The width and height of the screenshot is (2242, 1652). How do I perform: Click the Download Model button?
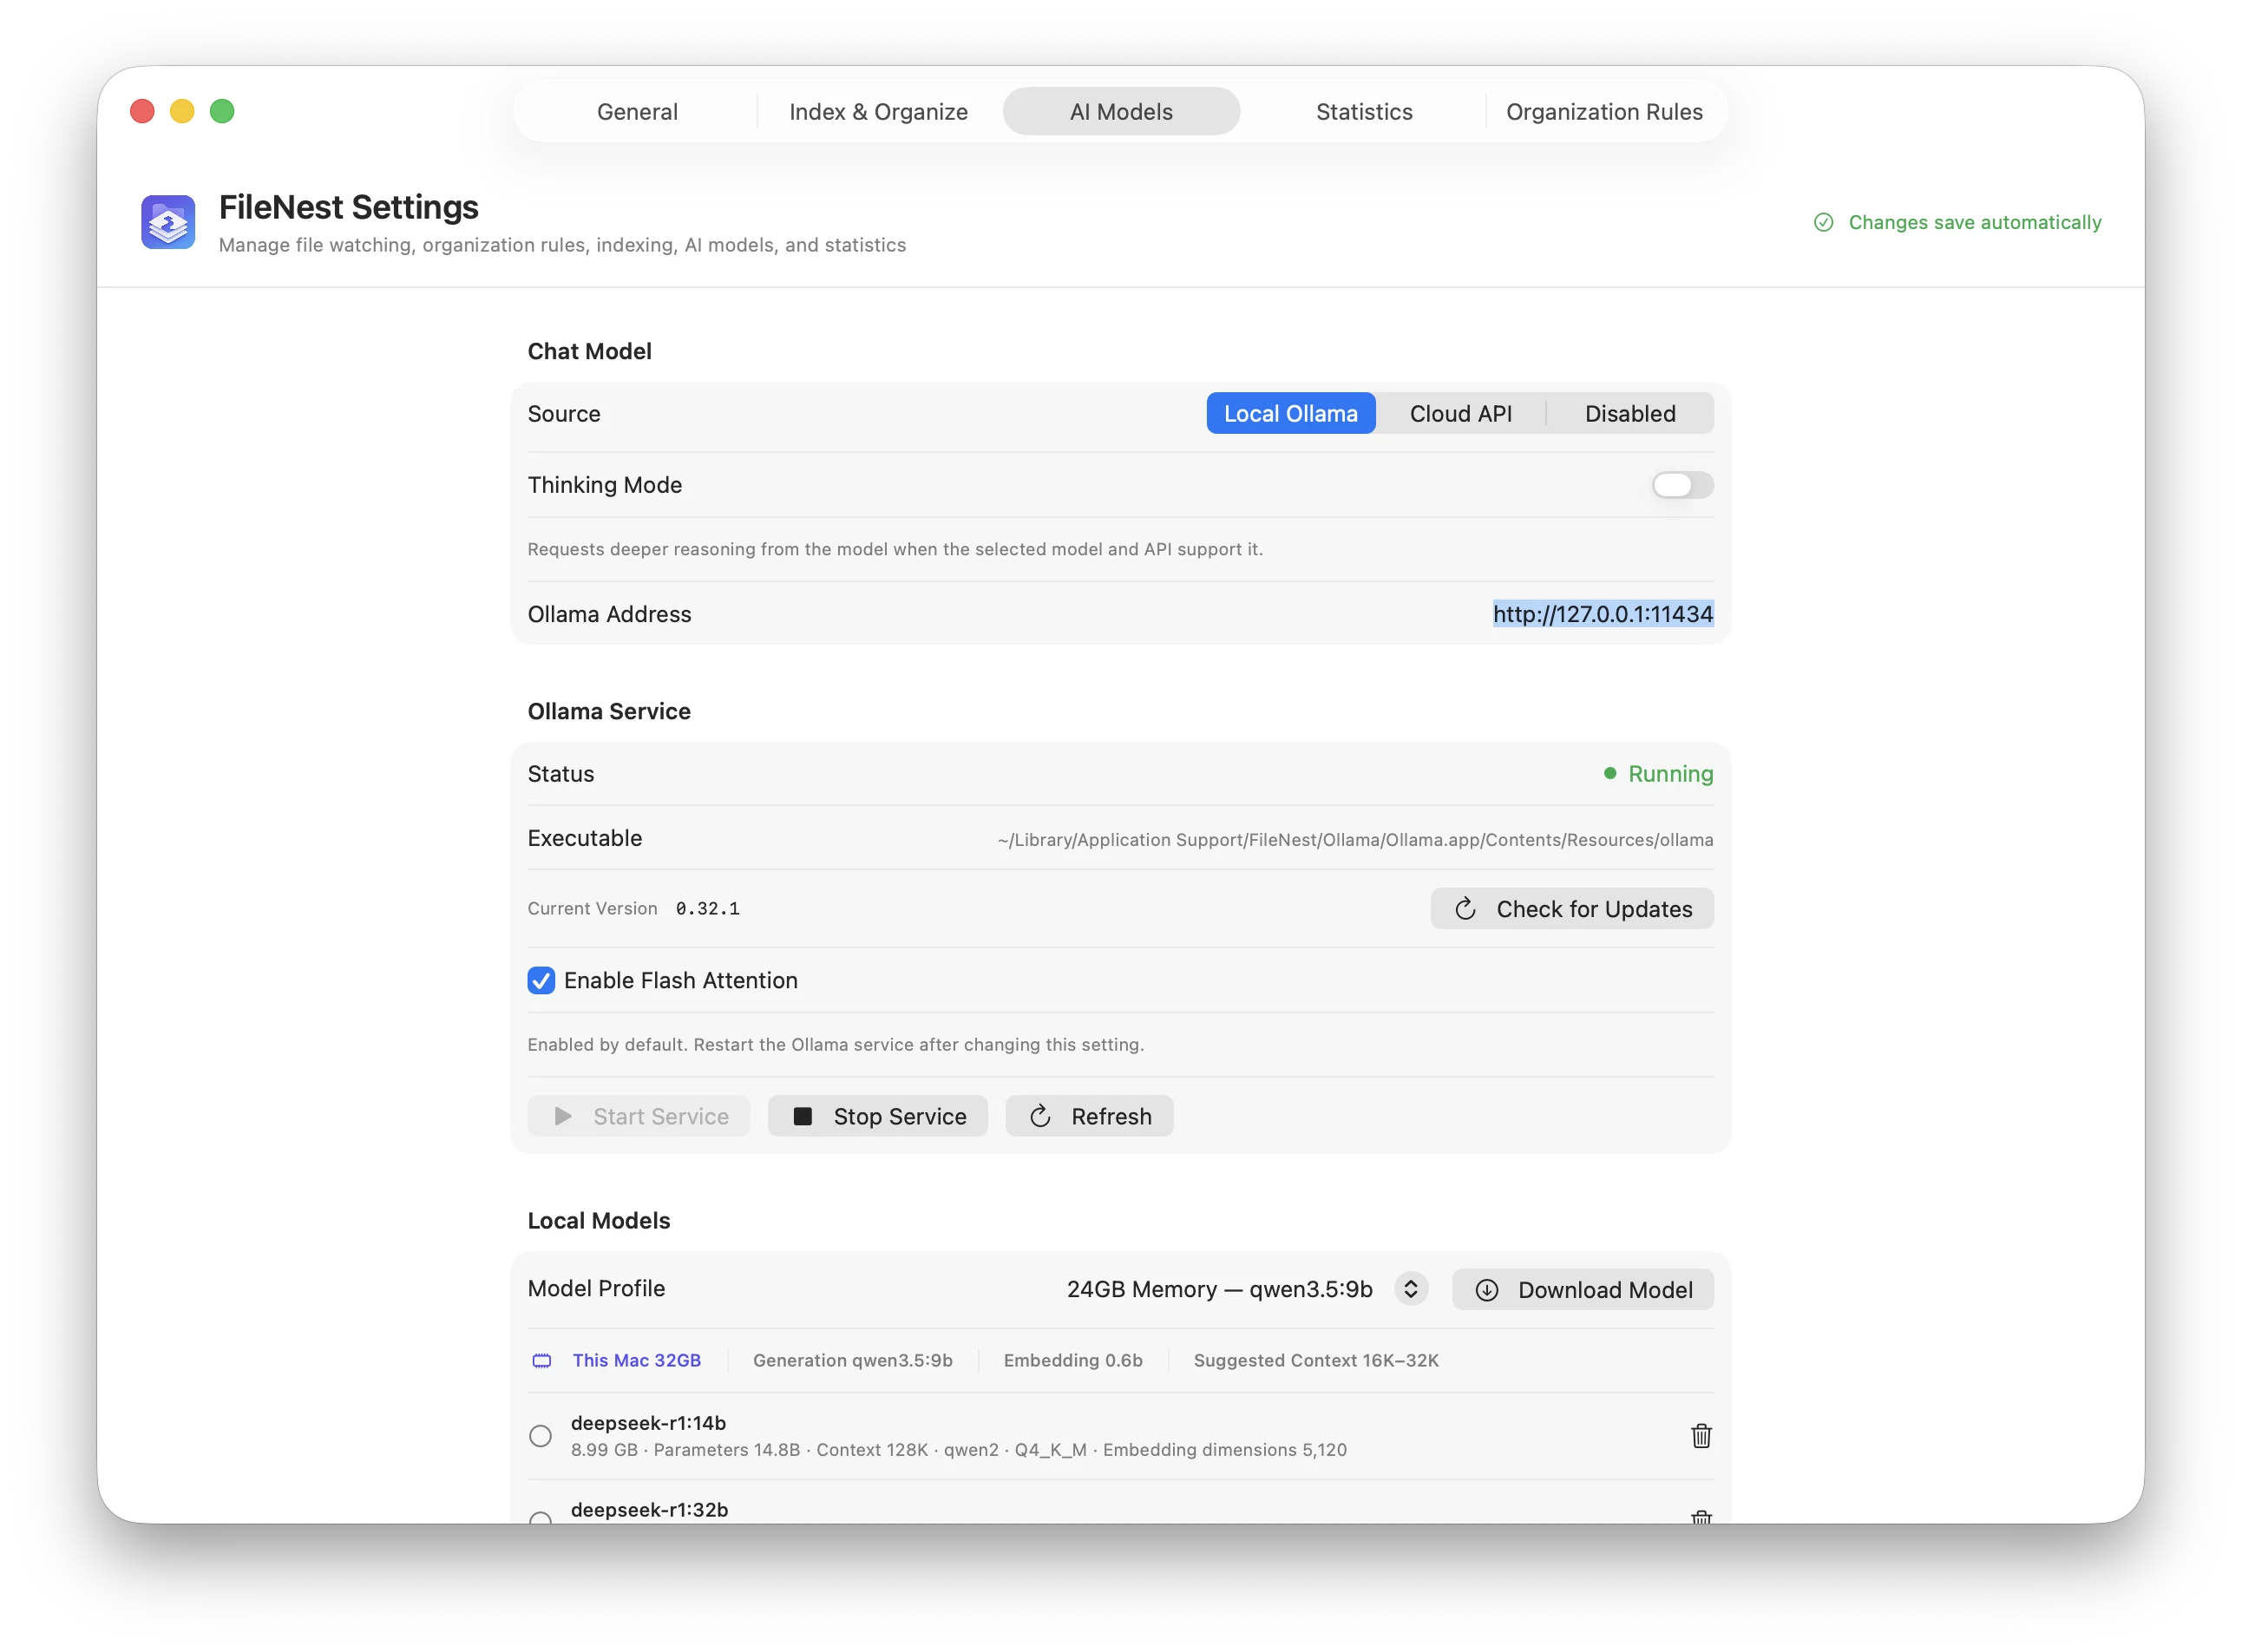1582,1289
